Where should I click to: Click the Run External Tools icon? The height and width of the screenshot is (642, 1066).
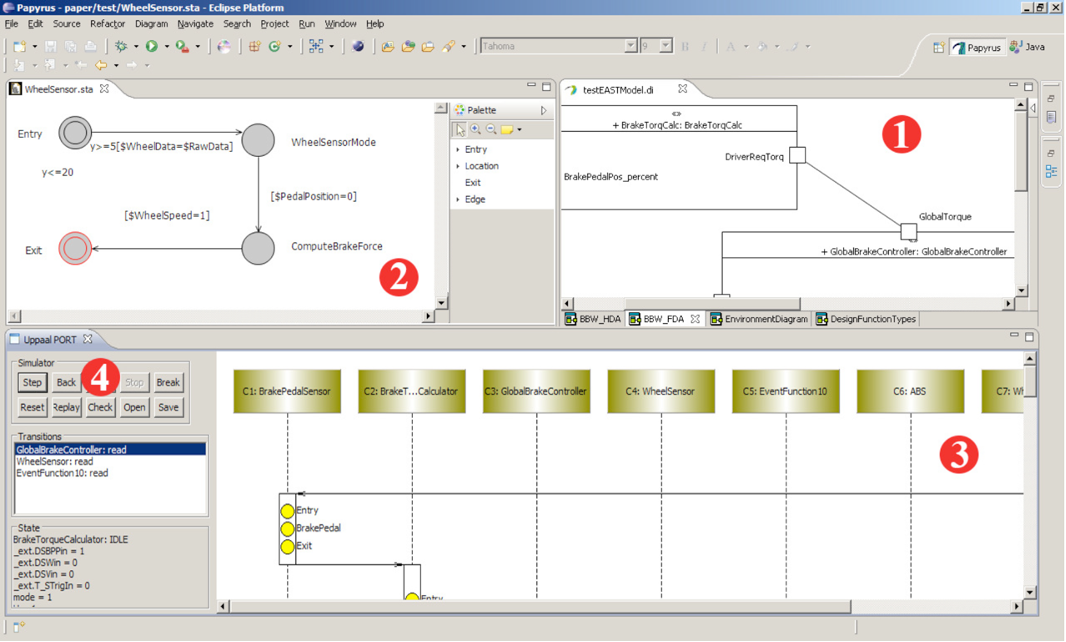[182, 46]
